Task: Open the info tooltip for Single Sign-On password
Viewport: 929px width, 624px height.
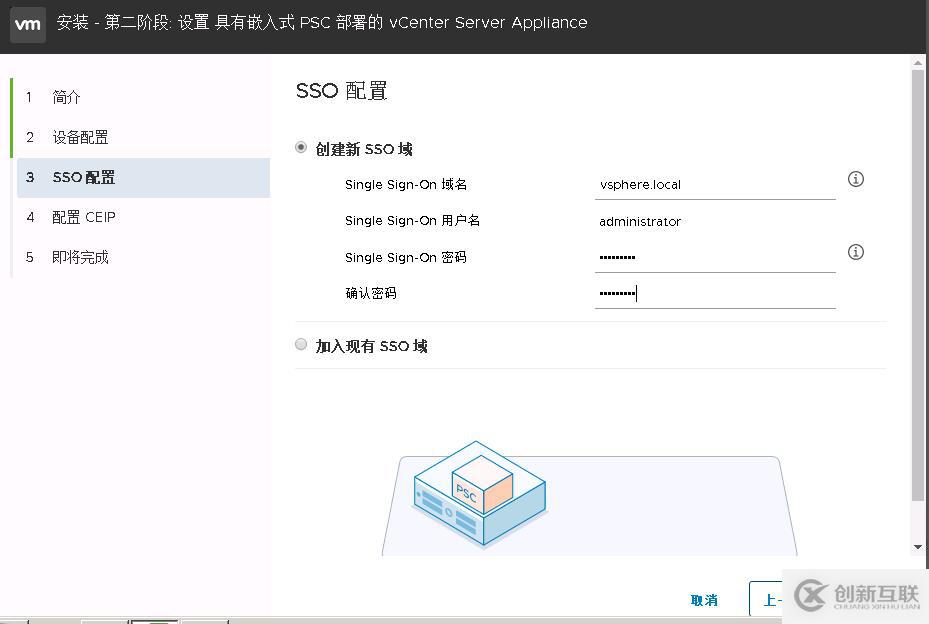Action: [855, 252]
